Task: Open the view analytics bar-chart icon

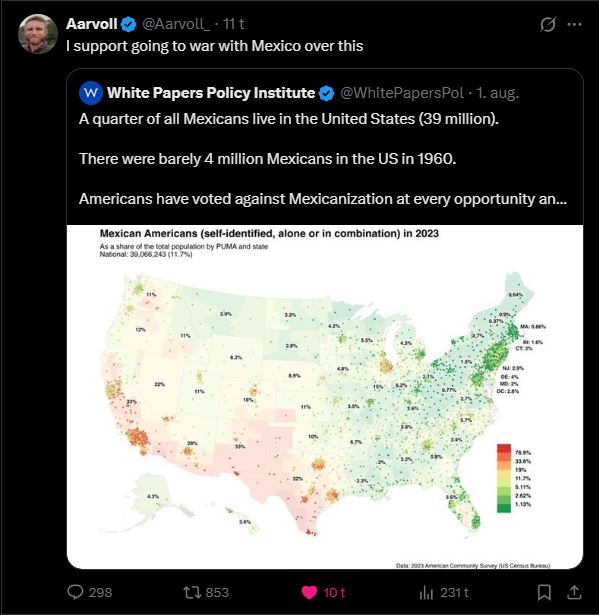Action: (x=426, y=592)
